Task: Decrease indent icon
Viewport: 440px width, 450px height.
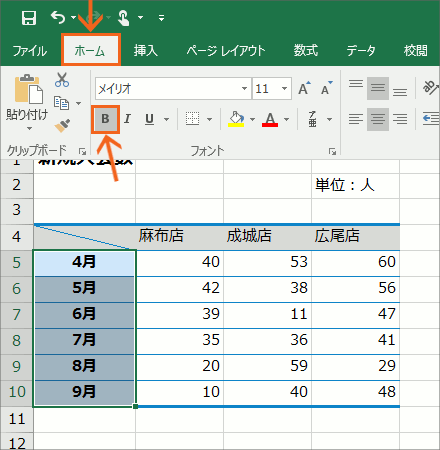Action: pos(431,119)
